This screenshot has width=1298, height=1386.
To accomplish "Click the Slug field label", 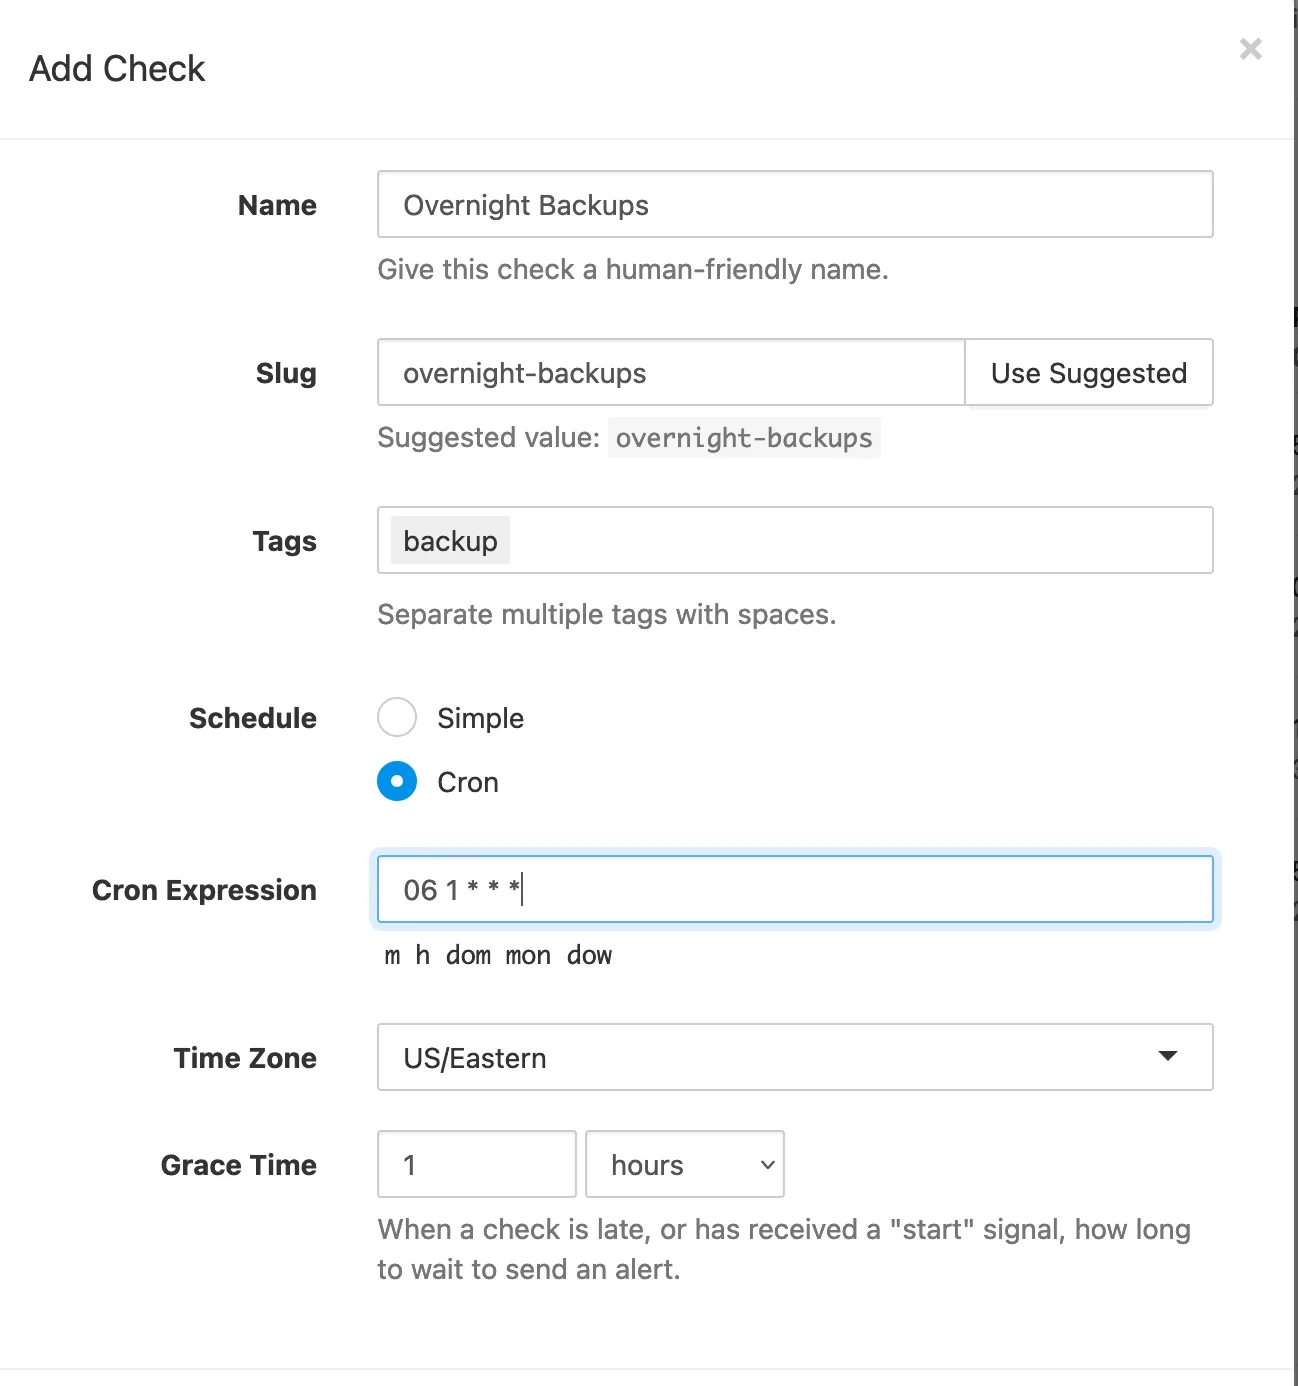I will click(x=286, y=373).
